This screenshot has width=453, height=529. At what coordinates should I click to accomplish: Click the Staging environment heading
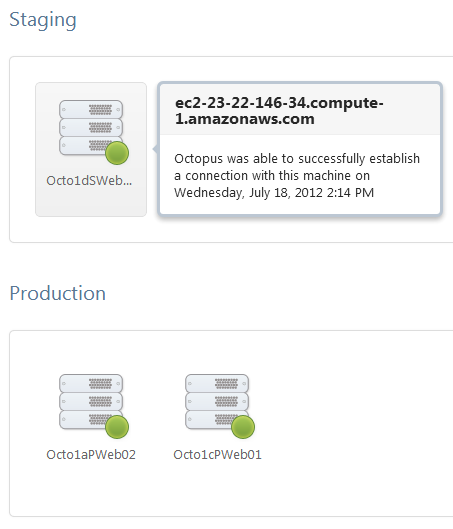pos(43,20)
